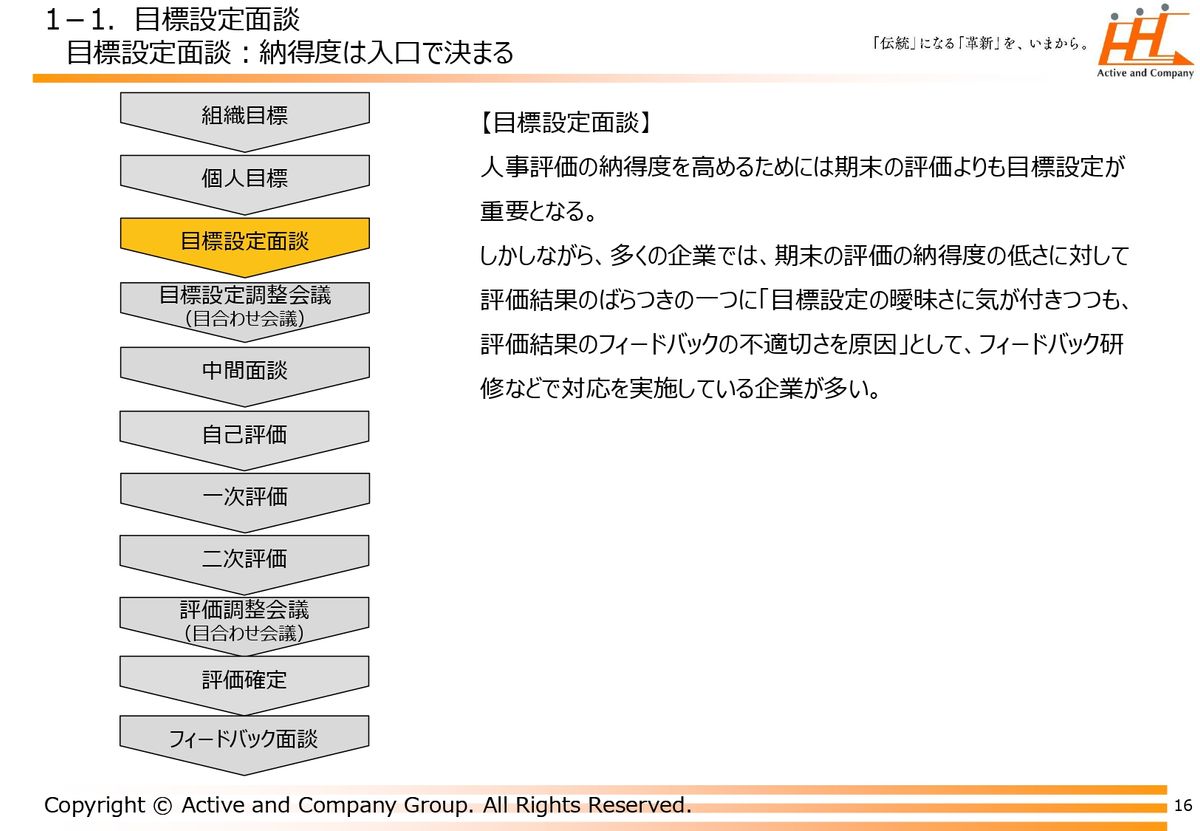Image resolution: width=1200 pixels, height=831 pixels.
Task: Choose the 自己評価 flow step
Action: point(245,434)
